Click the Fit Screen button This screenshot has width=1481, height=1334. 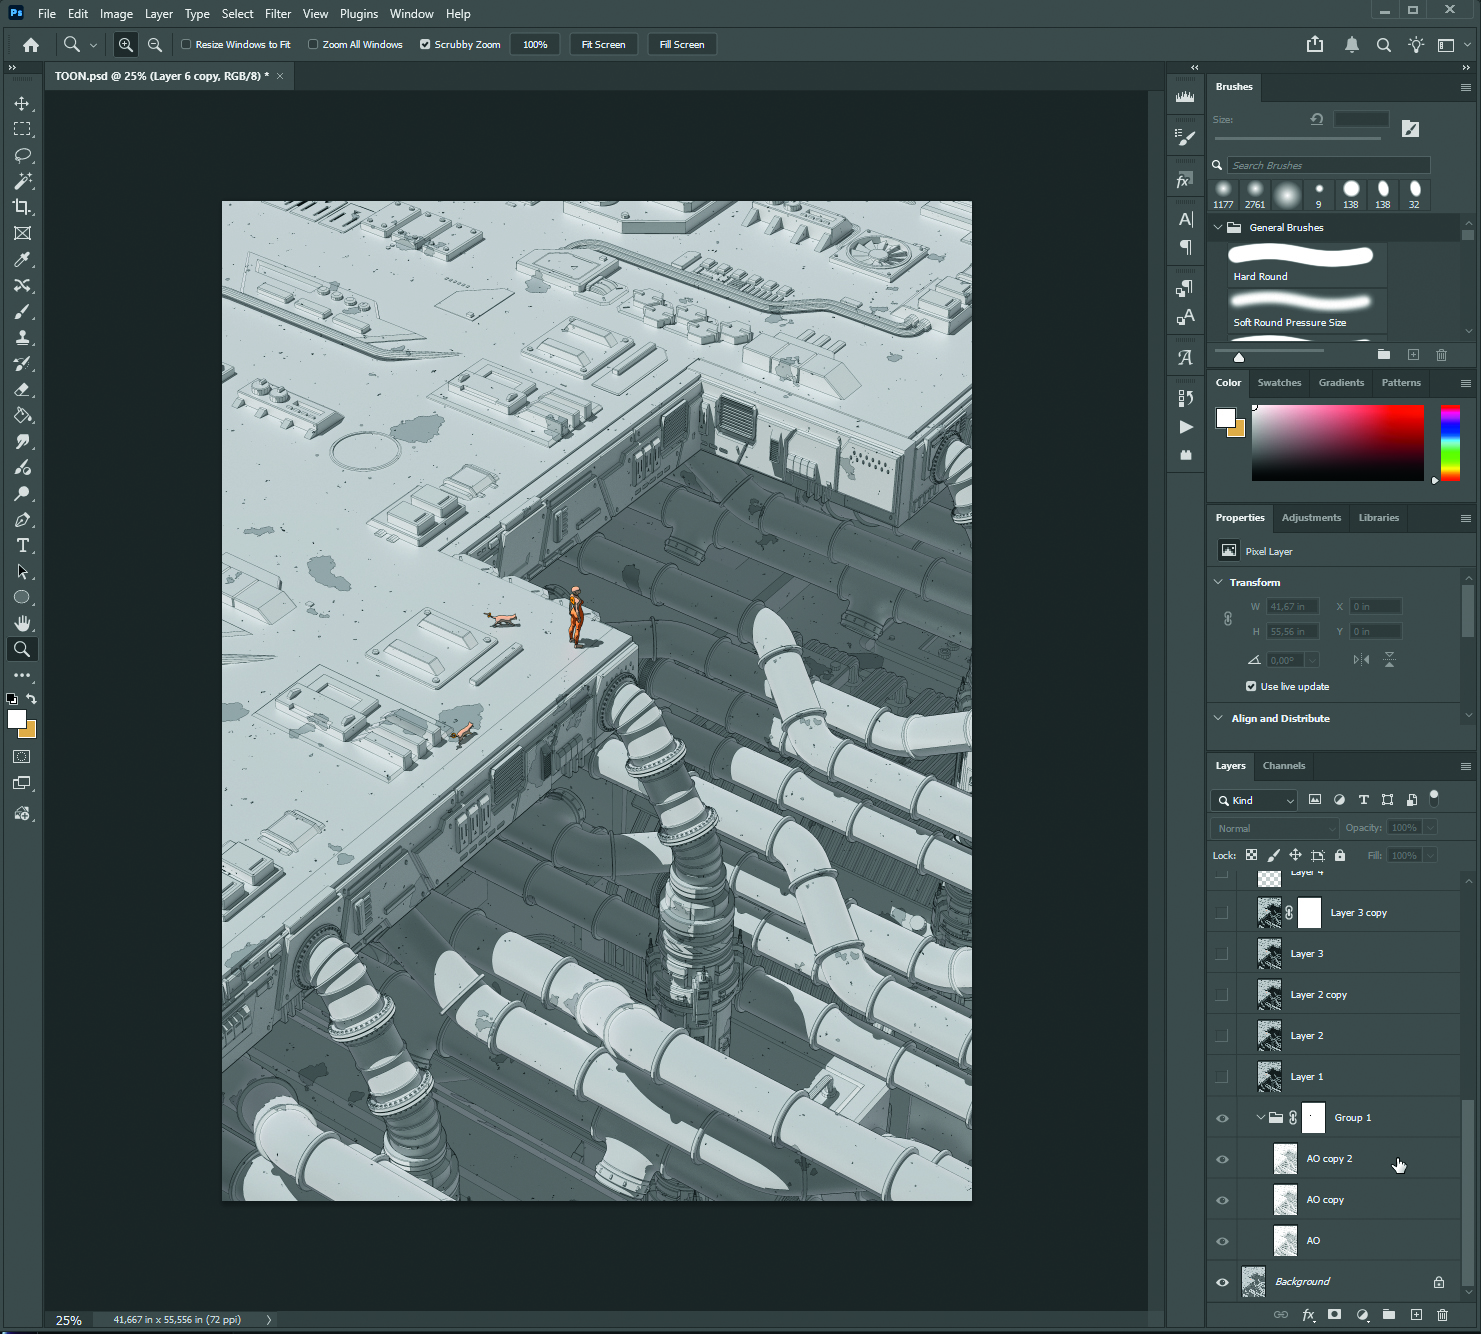[603, 45]
